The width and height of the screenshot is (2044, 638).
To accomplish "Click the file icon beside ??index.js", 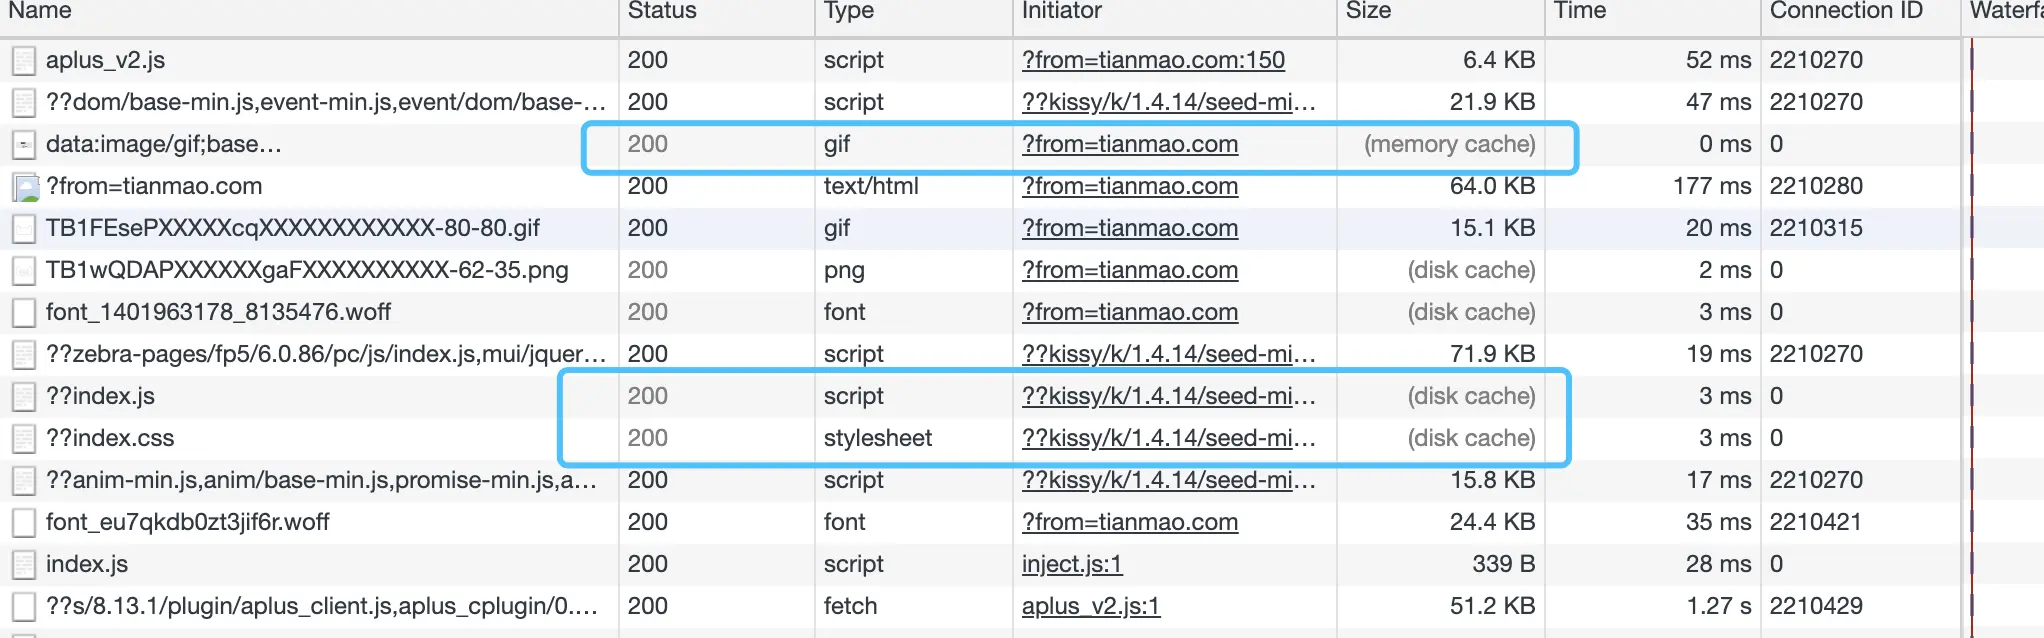I will (x=24, y=397).
